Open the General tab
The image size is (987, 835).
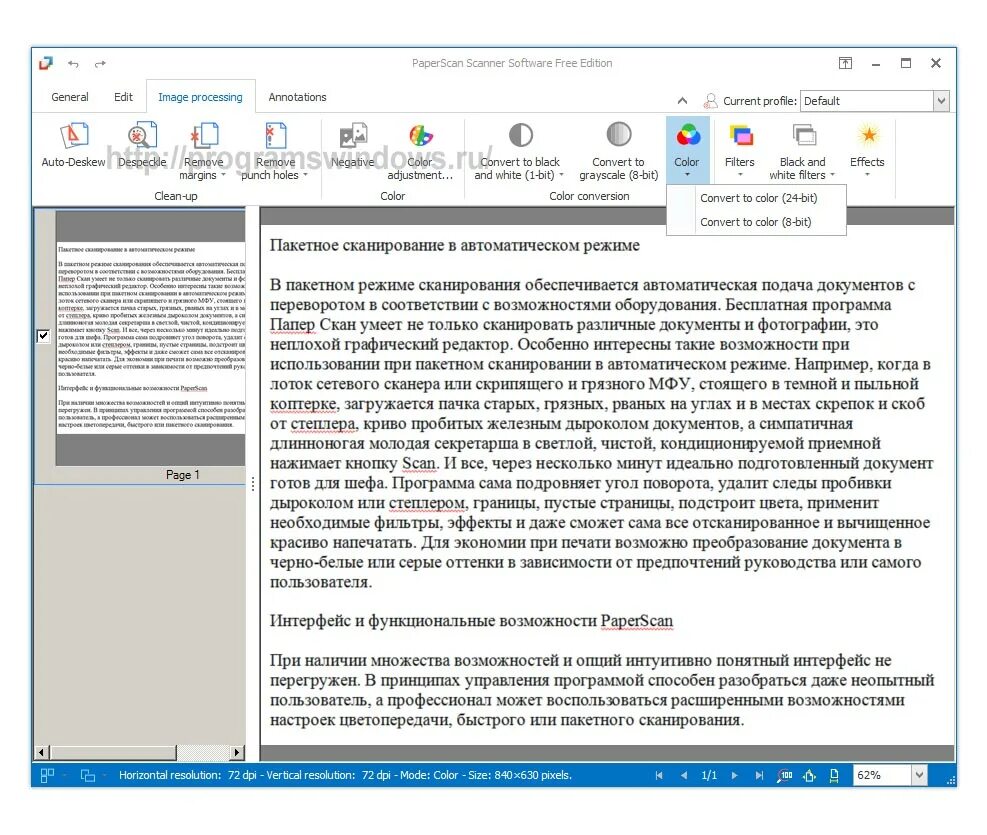point(70,97)
